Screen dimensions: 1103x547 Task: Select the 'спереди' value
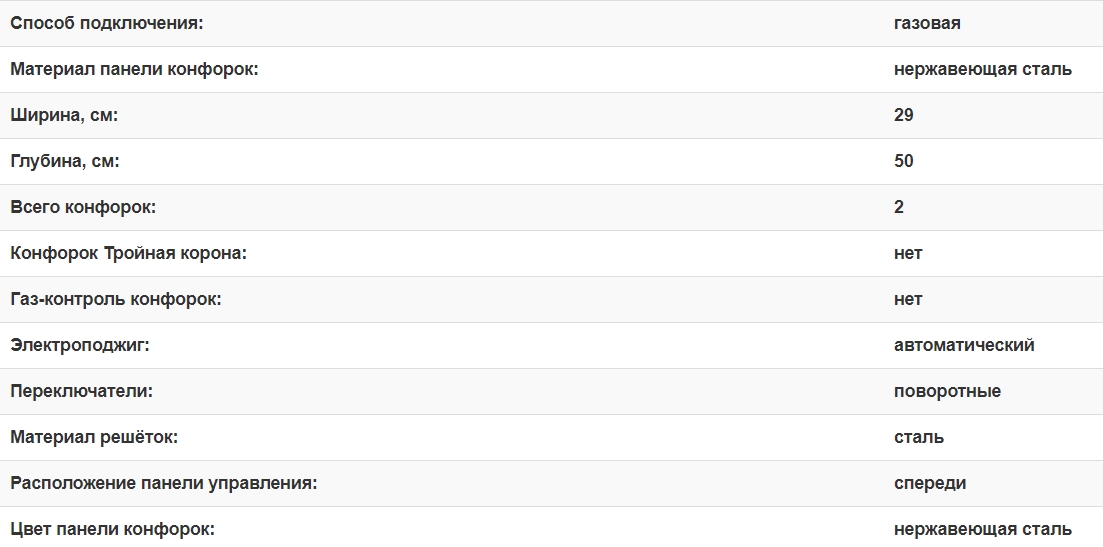930,483
